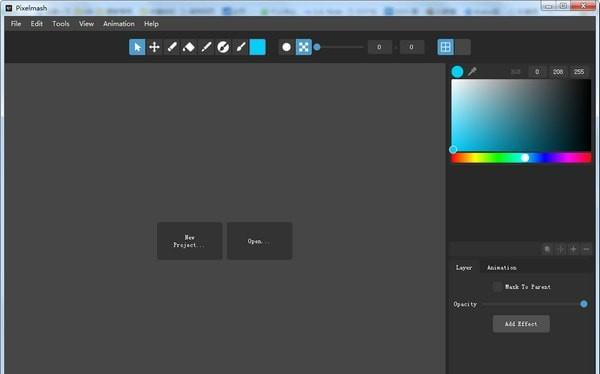Toggle the grid view button

(x=445, y=47)
